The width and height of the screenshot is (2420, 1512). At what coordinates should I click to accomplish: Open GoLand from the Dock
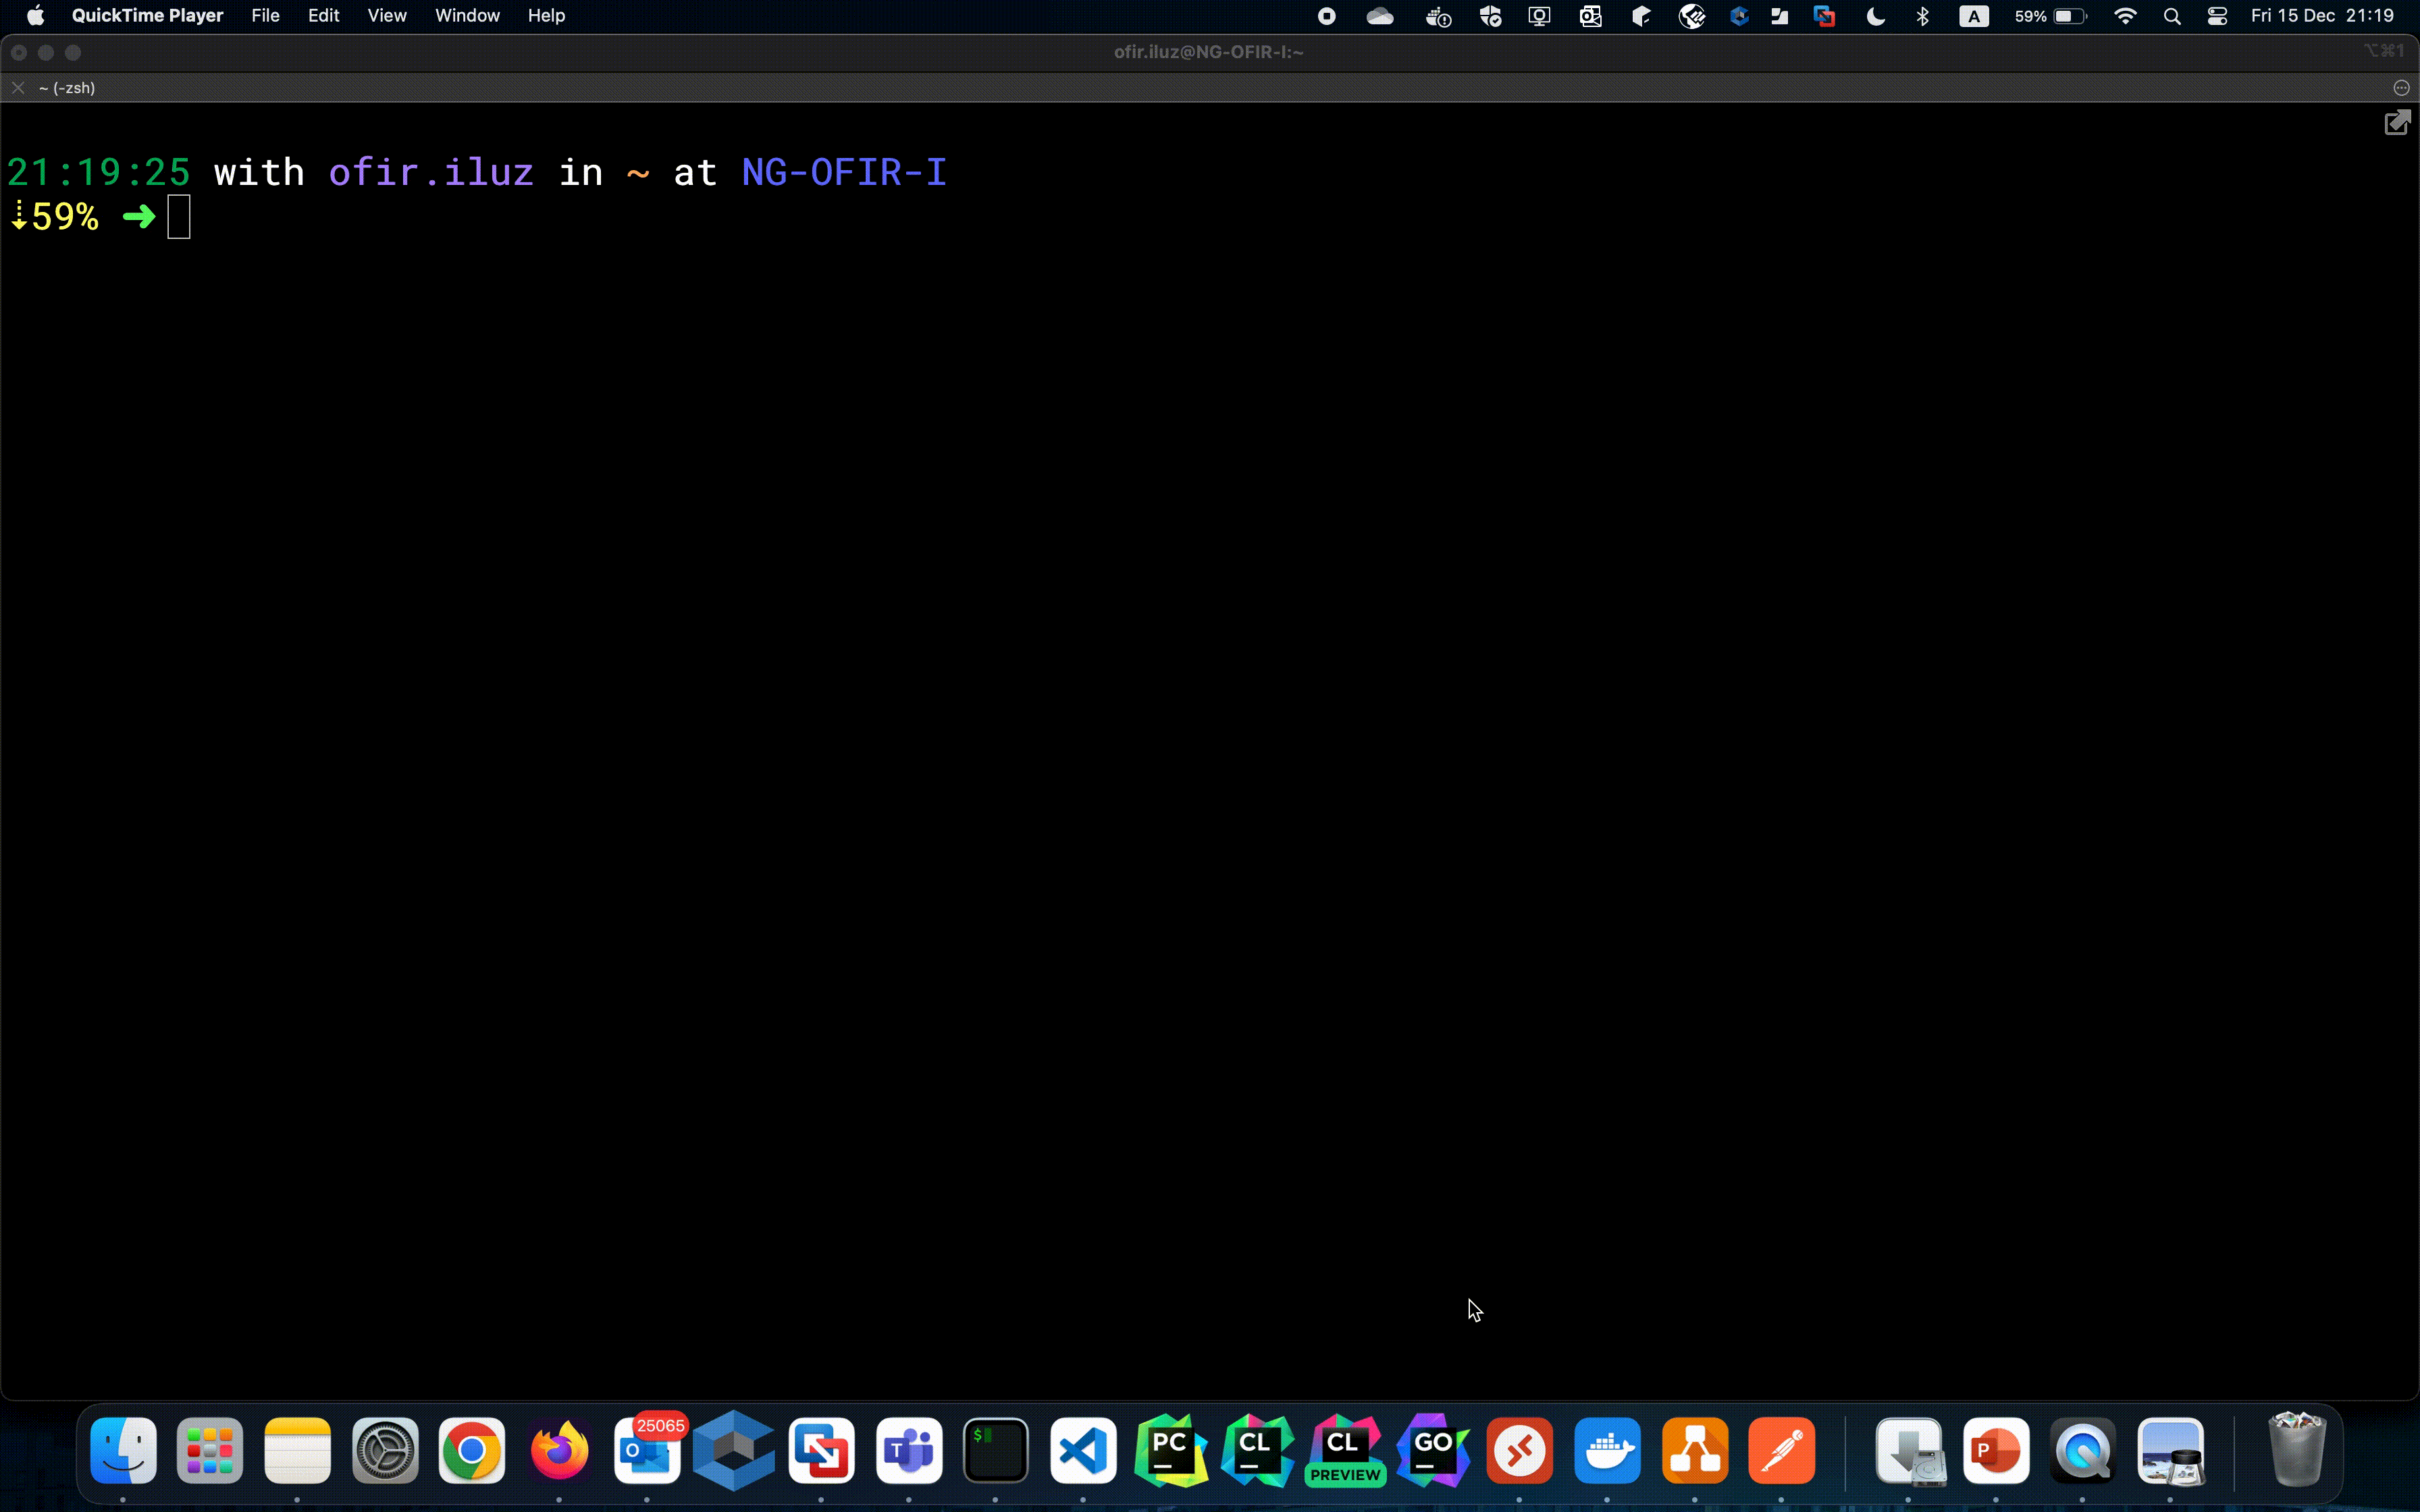[x=1433, y=1450]
